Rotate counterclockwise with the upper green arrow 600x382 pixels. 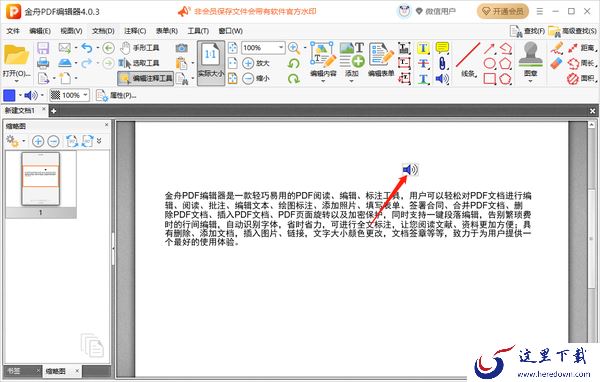[x=294, y=63]
